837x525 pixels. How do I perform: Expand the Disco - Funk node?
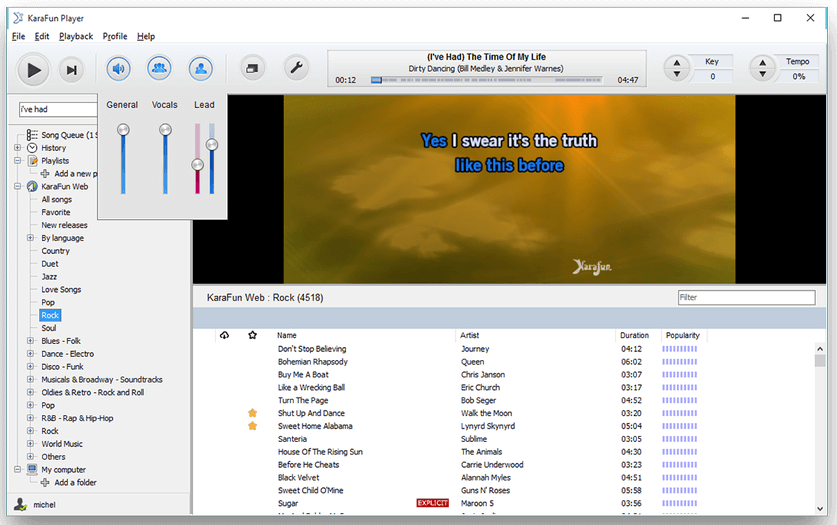click(30, 367)
